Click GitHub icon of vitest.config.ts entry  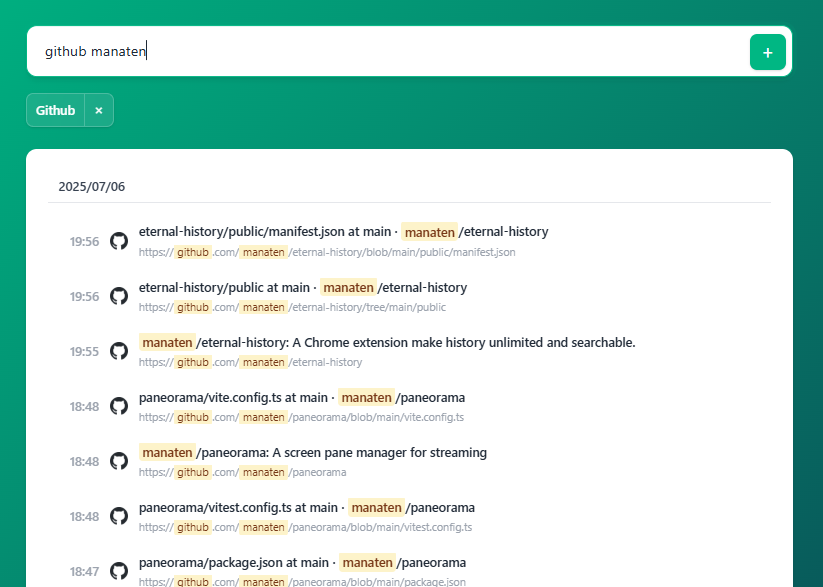[x=119, y=516]
